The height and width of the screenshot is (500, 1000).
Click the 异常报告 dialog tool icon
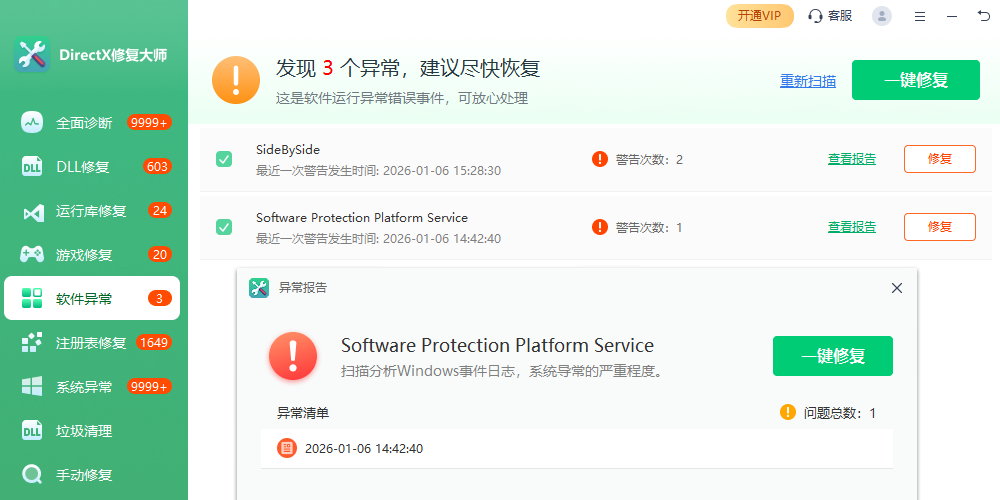259,288
